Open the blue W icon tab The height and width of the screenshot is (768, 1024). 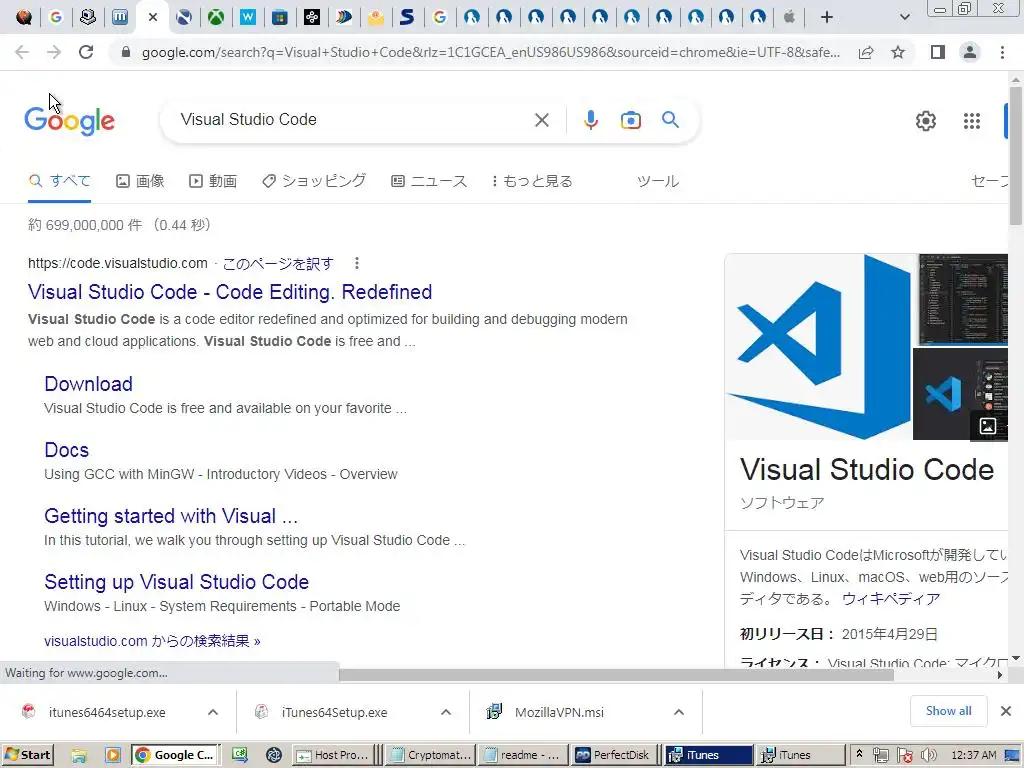pos(248,17)
